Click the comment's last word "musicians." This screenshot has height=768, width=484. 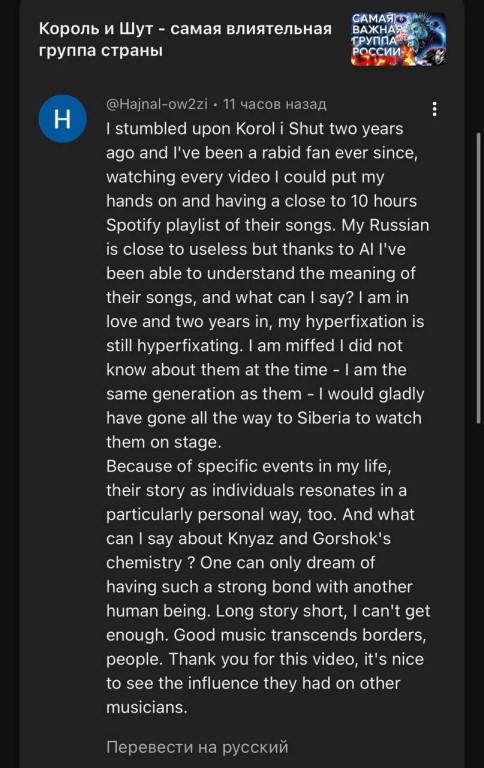(x=147, y=707)
